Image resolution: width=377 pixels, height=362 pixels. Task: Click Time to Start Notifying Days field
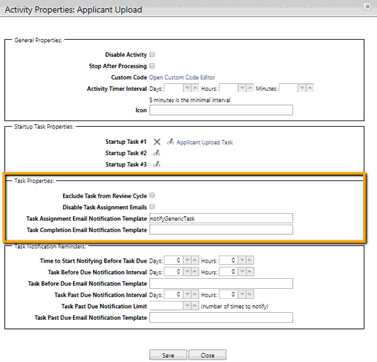(174, 260)
